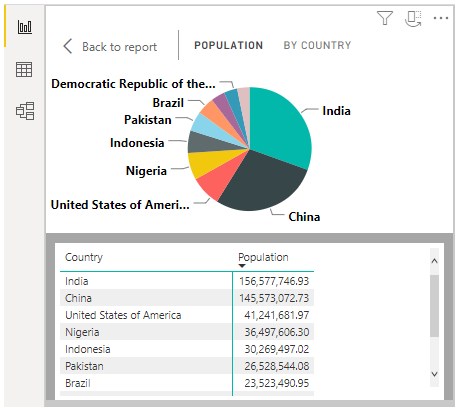This screenshot has height=411, width=458.
Task: Open the Model relationships view icon
Action: pos(25,111)
